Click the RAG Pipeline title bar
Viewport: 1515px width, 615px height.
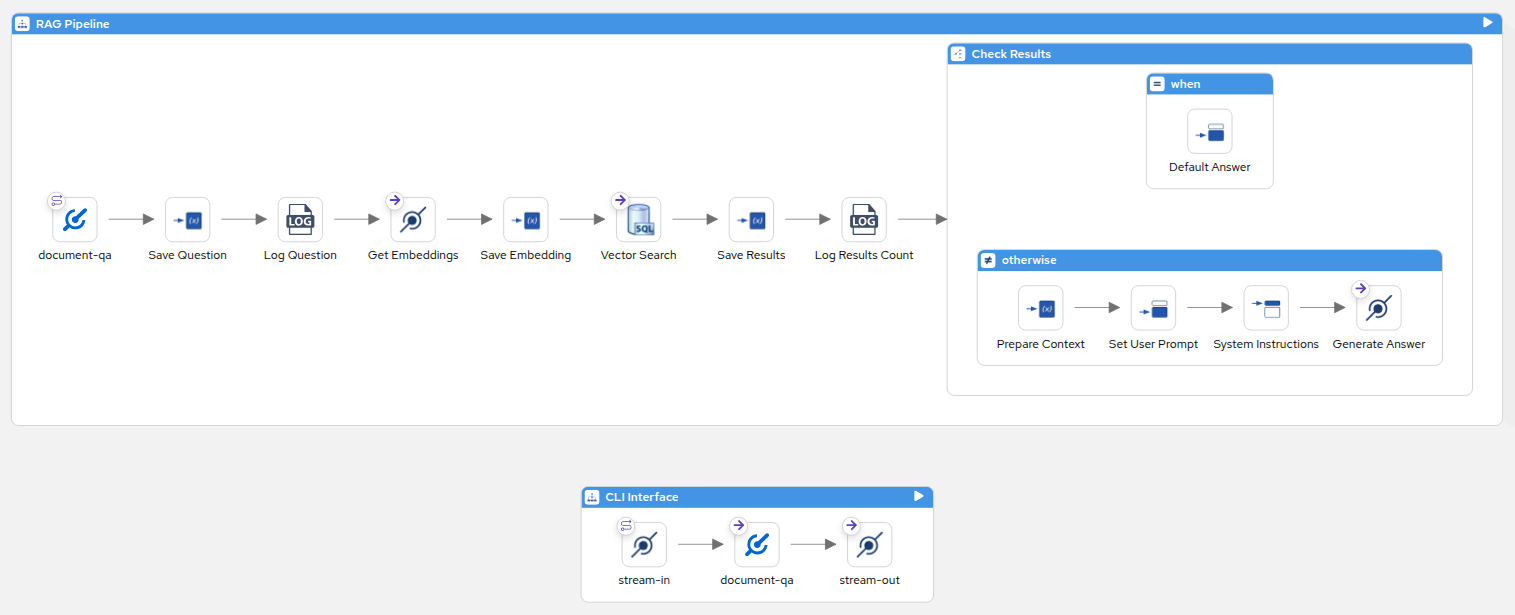tap(700, 24)
